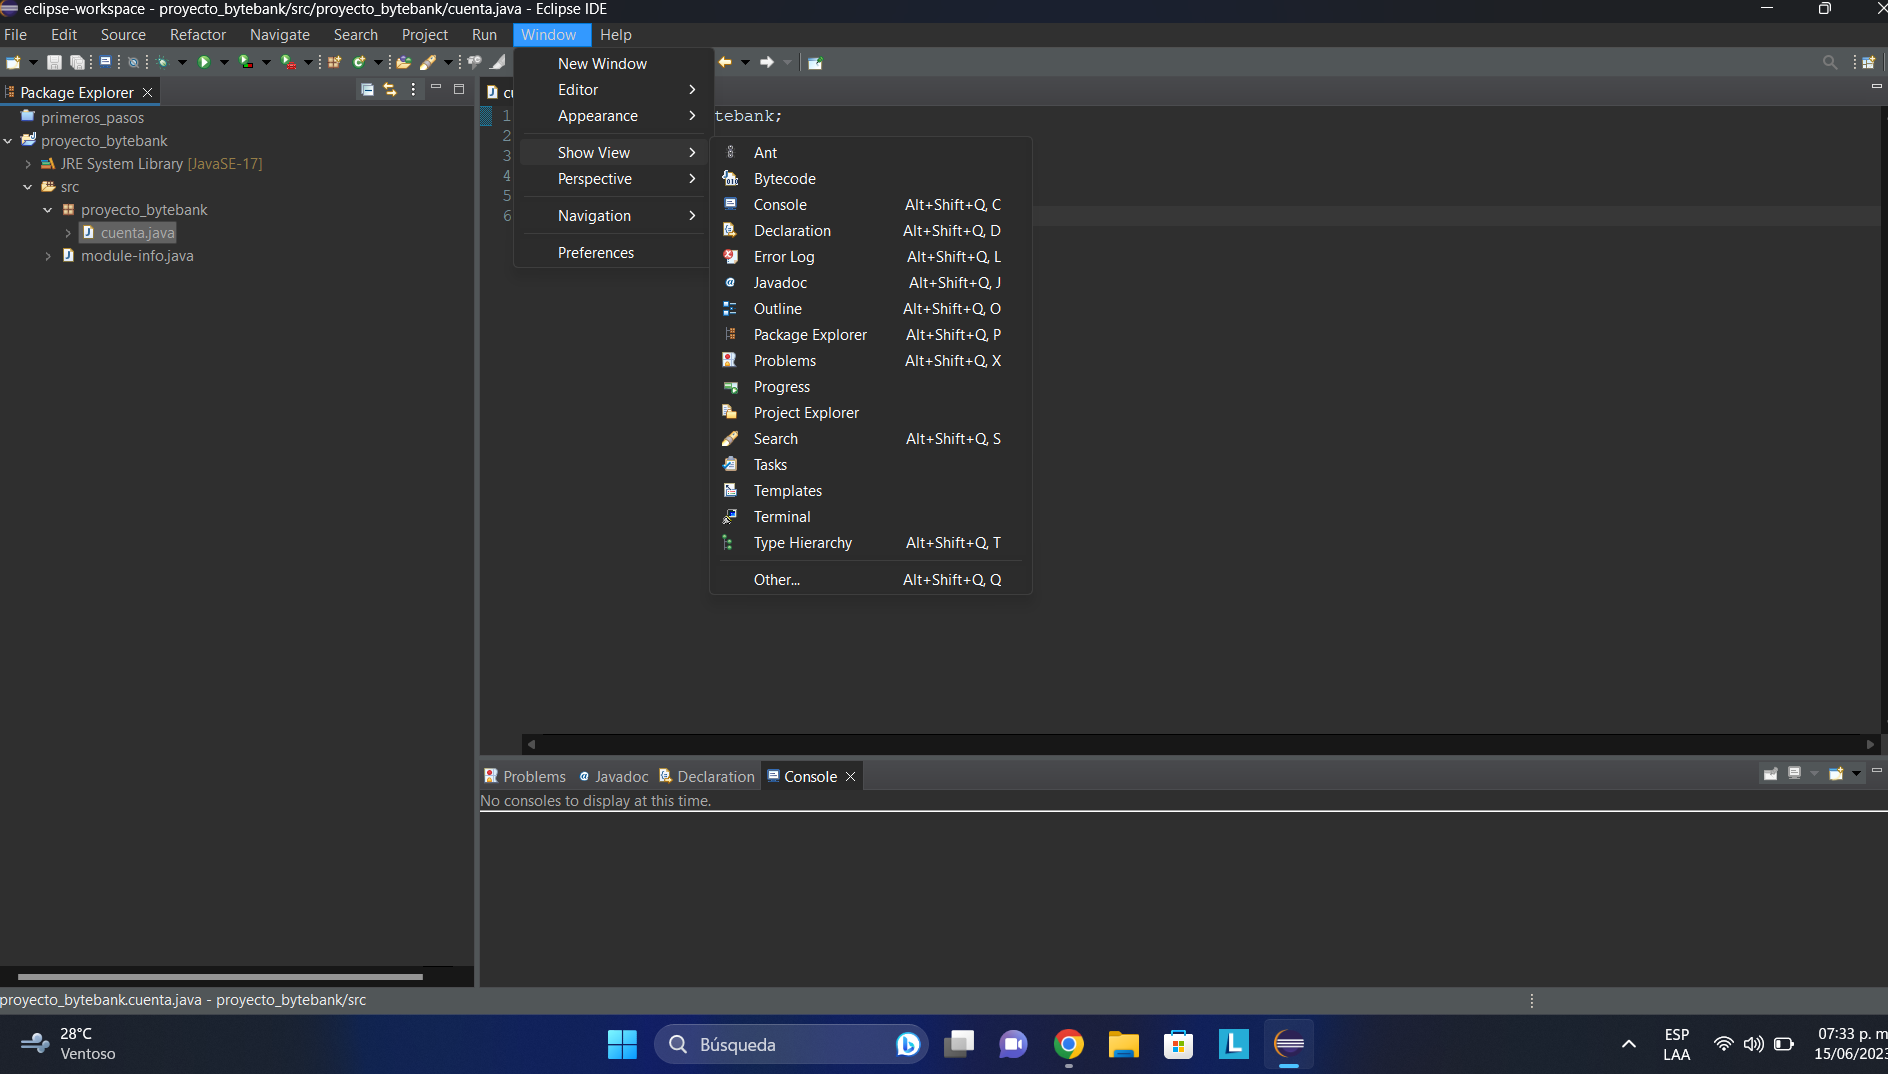Image resolution: width=1888 pixels, height=1074 pixels.
Task: Click the Back navigation arrow in toolbar
Action: 725,62
